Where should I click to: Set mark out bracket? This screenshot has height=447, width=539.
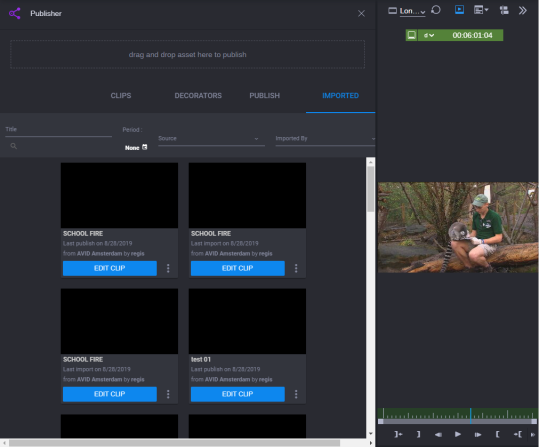pyautogui.click(x=418, y=434)
